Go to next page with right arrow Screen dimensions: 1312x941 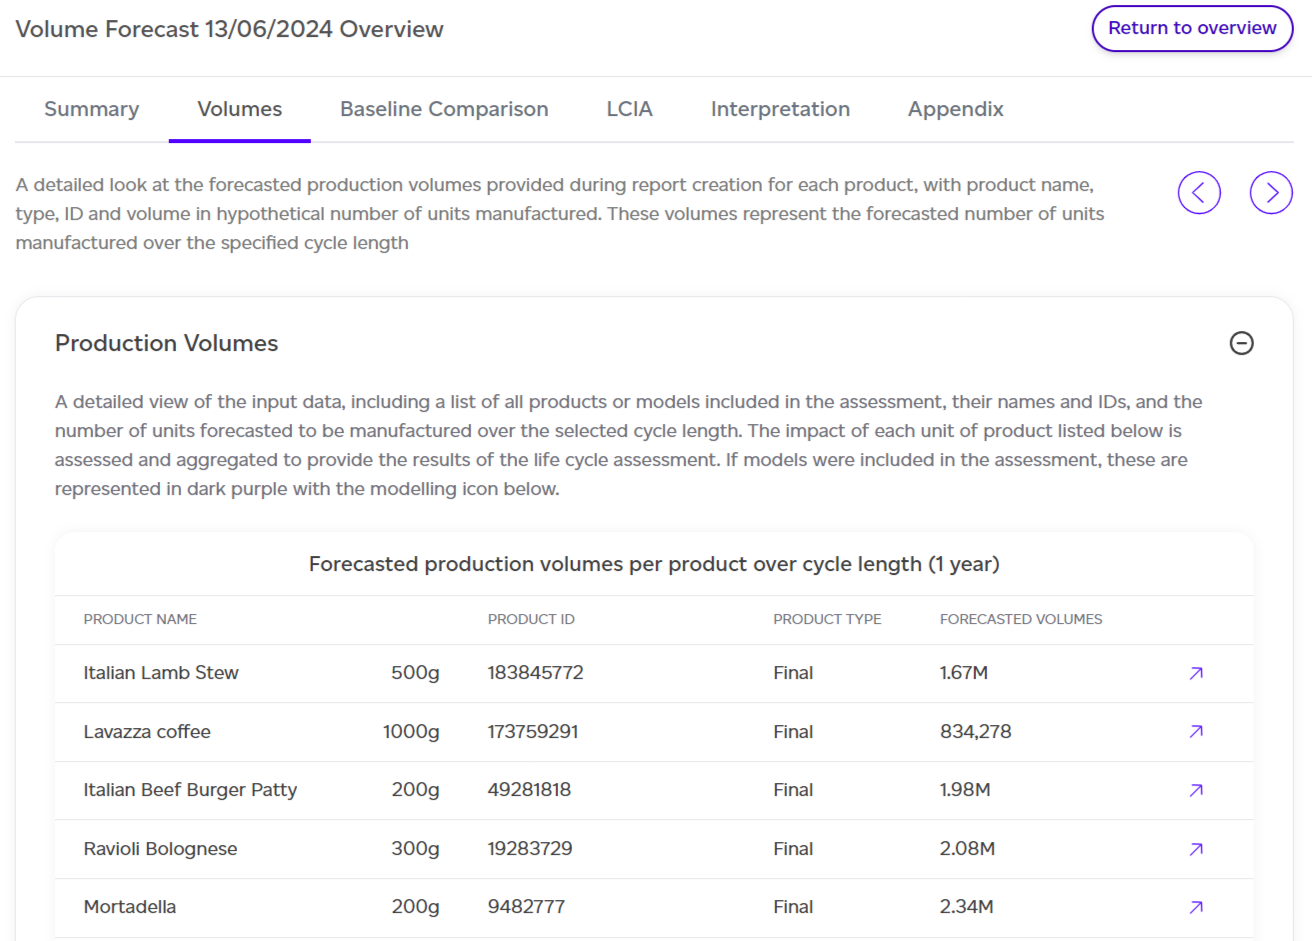click(x=1271, y=193)
